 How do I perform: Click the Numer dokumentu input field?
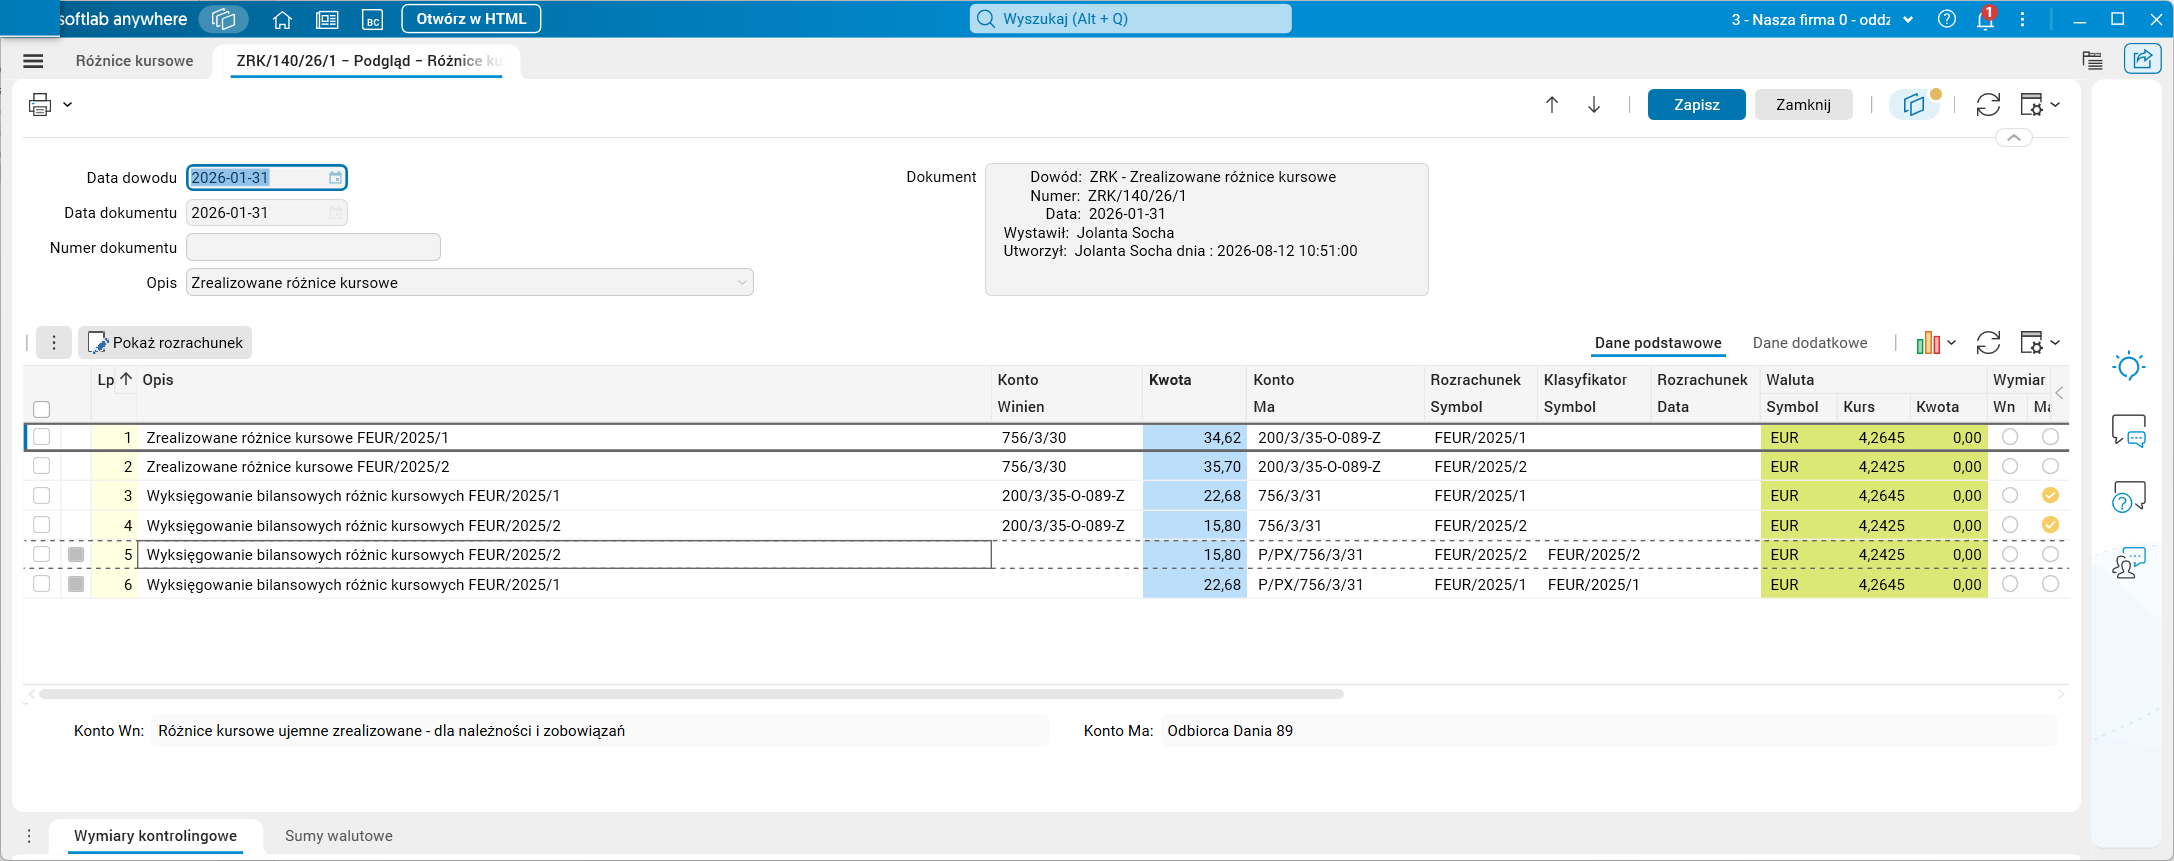(313, 247)
